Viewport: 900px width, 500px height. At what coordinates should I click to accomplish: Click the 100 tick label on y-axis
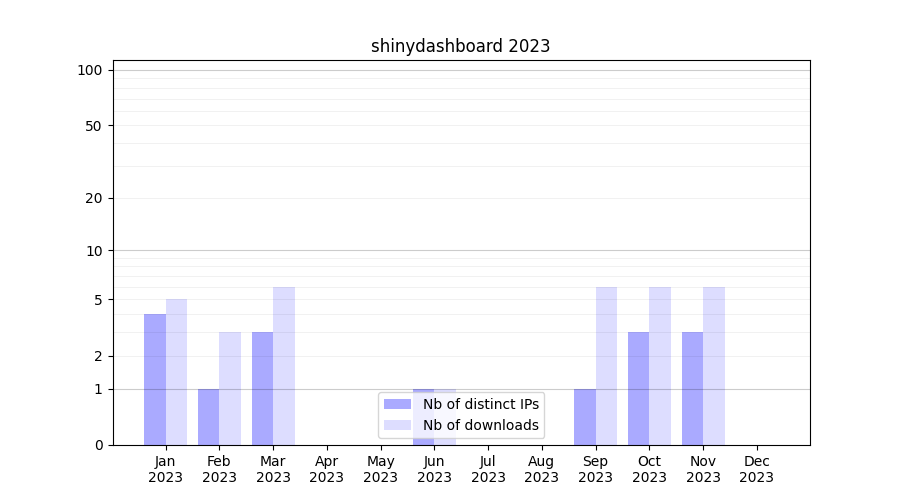90,70
